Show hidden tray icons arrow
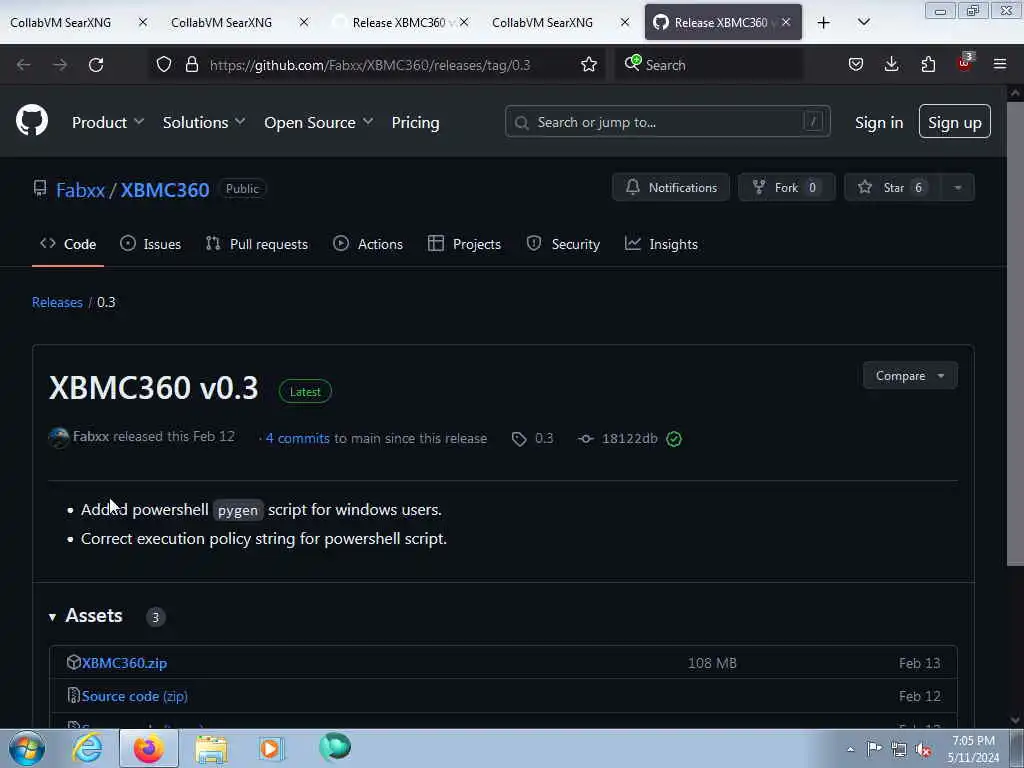Viewport: 1024px width, 768px height. pyautogui.click(x=850, y=749)
